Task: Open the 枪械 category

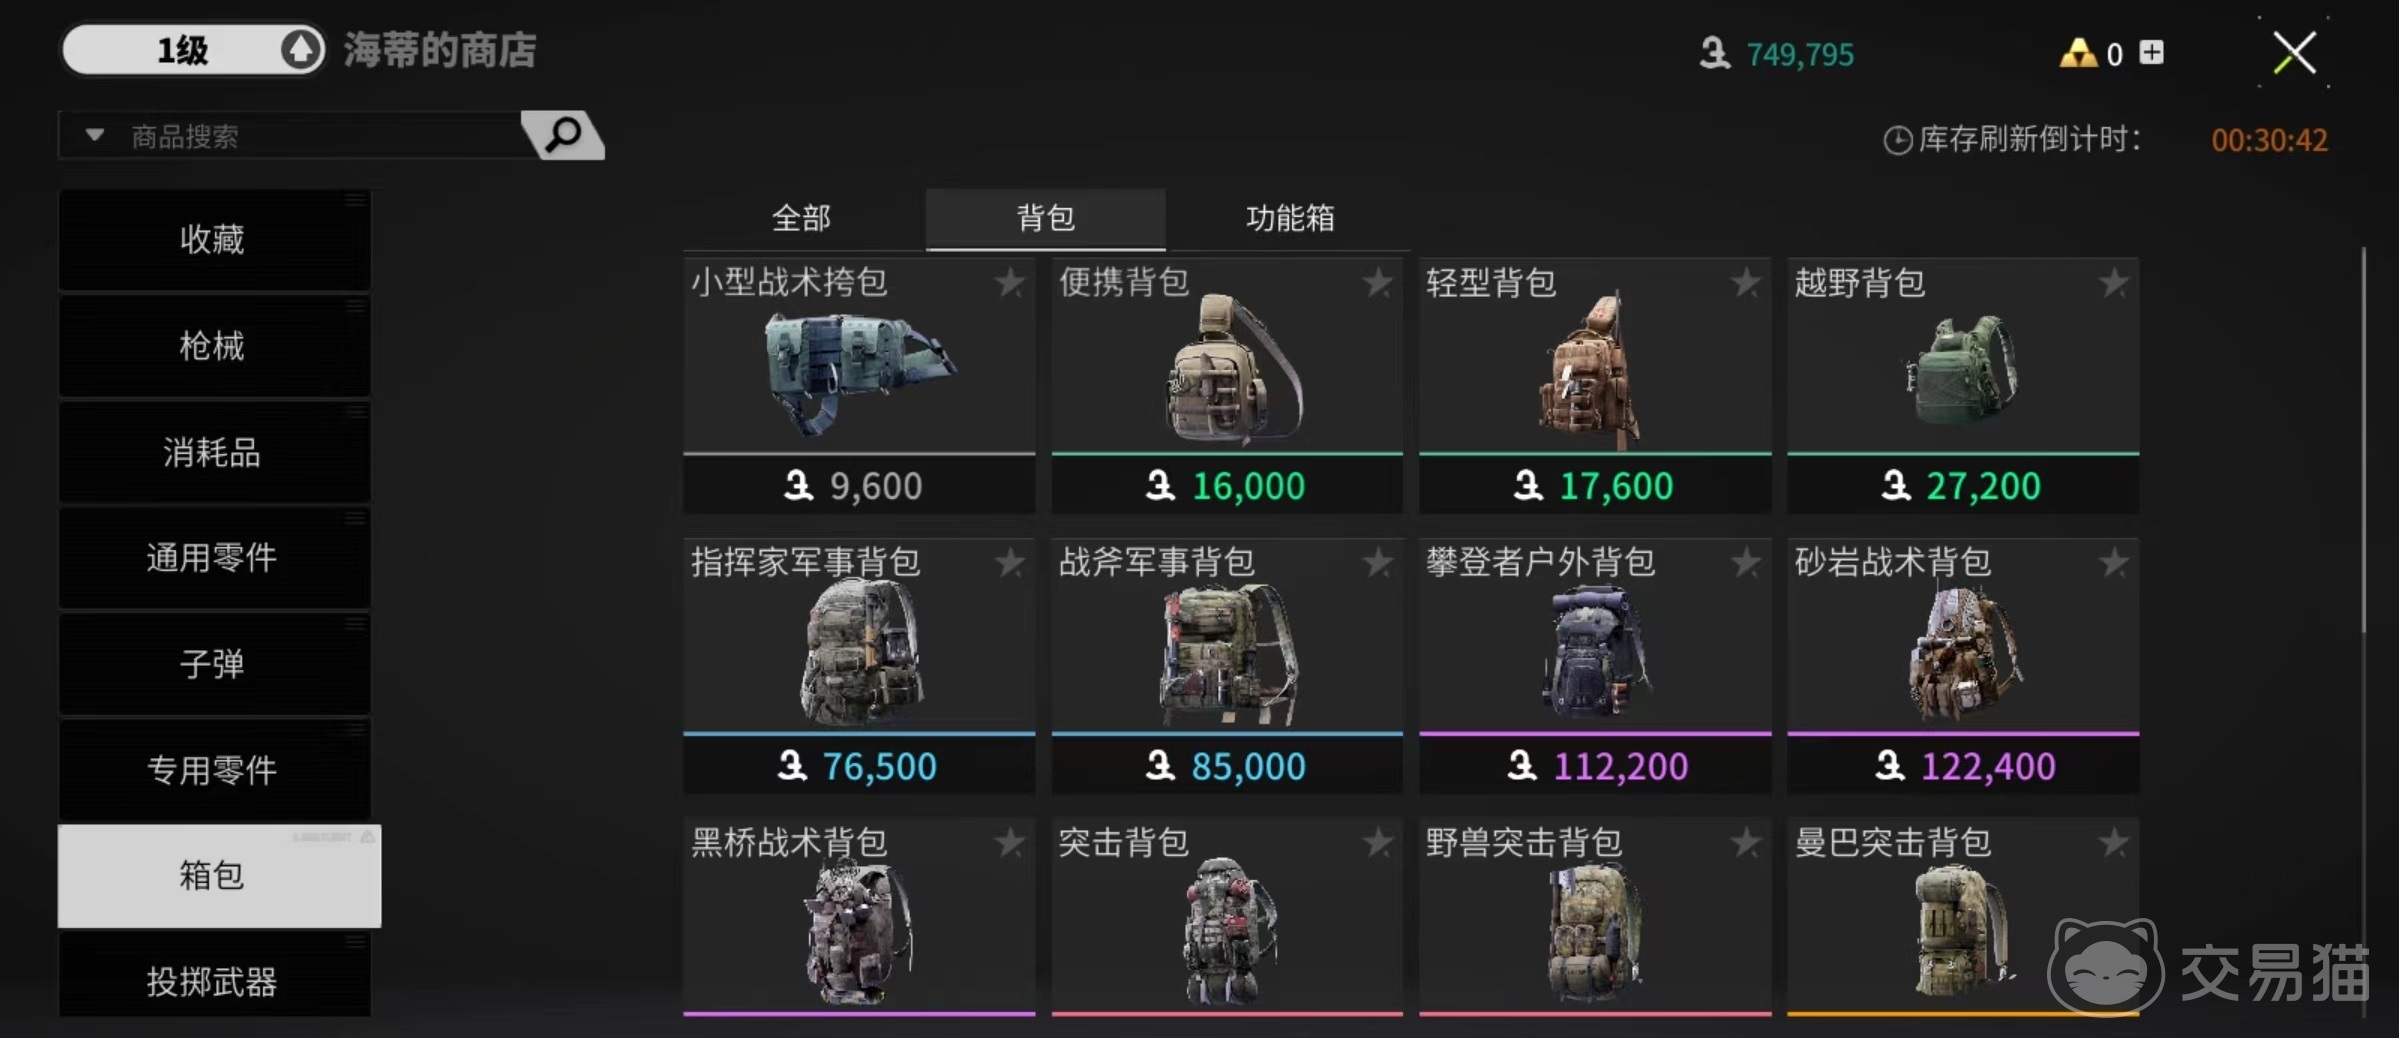Action: (x=214, y=346)
